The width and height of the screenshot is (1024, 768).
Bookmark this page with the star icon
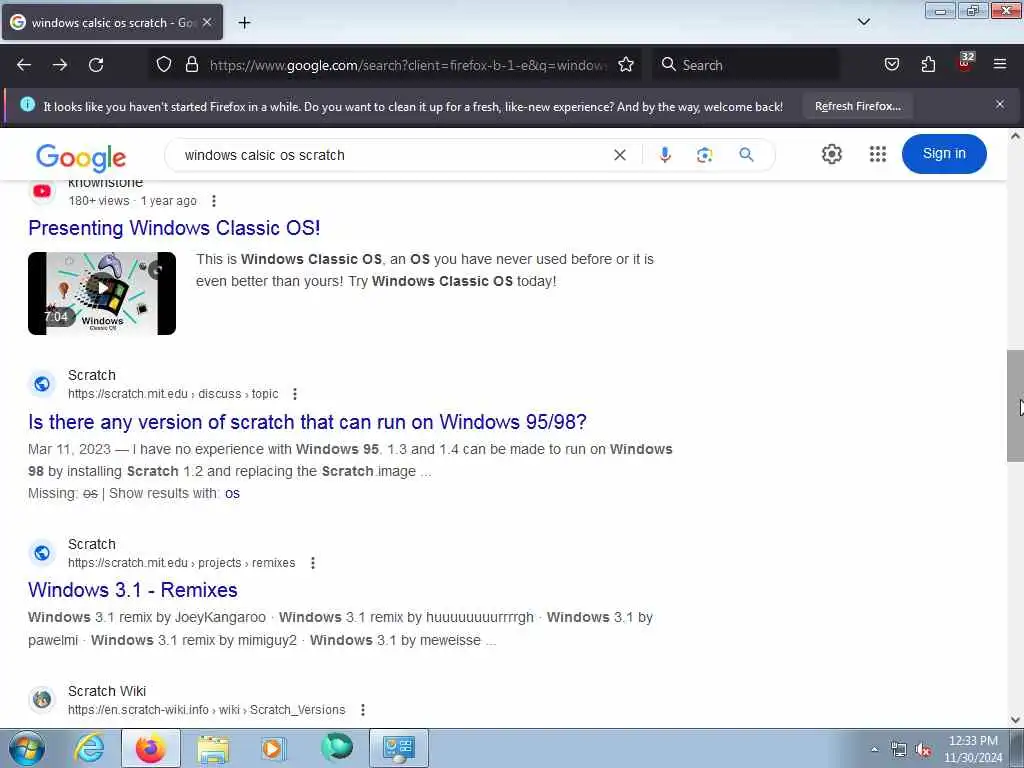pyautogui.click(x=626, y=65)
